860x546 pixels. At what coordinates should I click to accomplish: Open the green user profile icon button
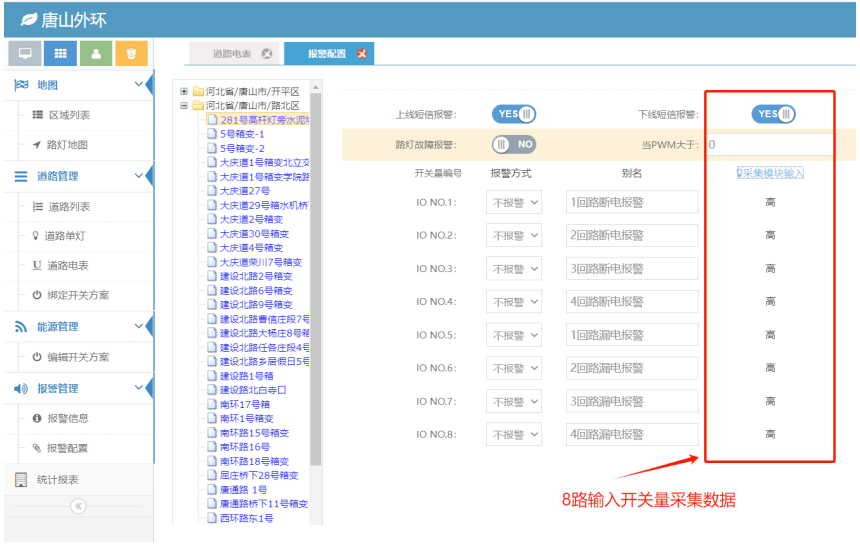(96, 53)
